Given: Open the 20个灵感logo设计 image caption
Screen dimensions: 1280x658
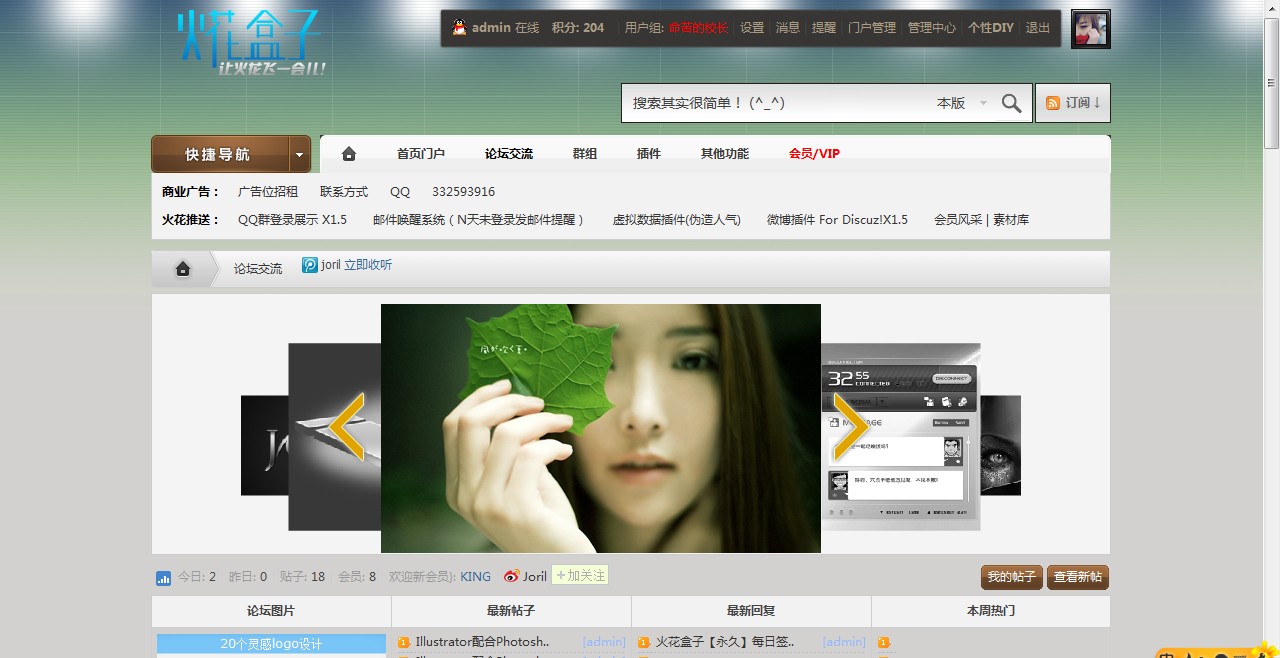Looking at the screenshot, I should tap(271, 644).
